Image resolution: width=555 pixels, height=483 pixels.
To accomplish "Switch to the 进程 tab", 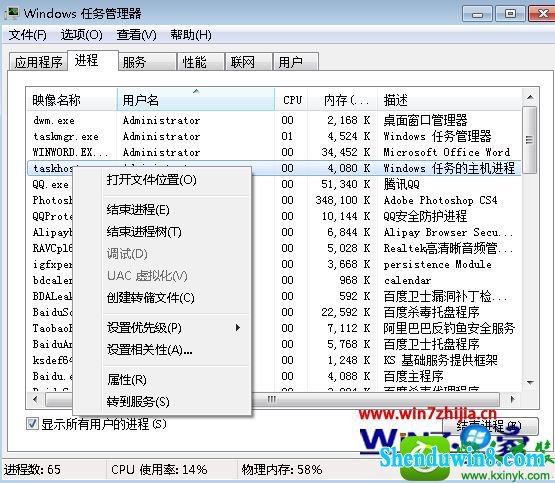I will click(x=93, y=61).
